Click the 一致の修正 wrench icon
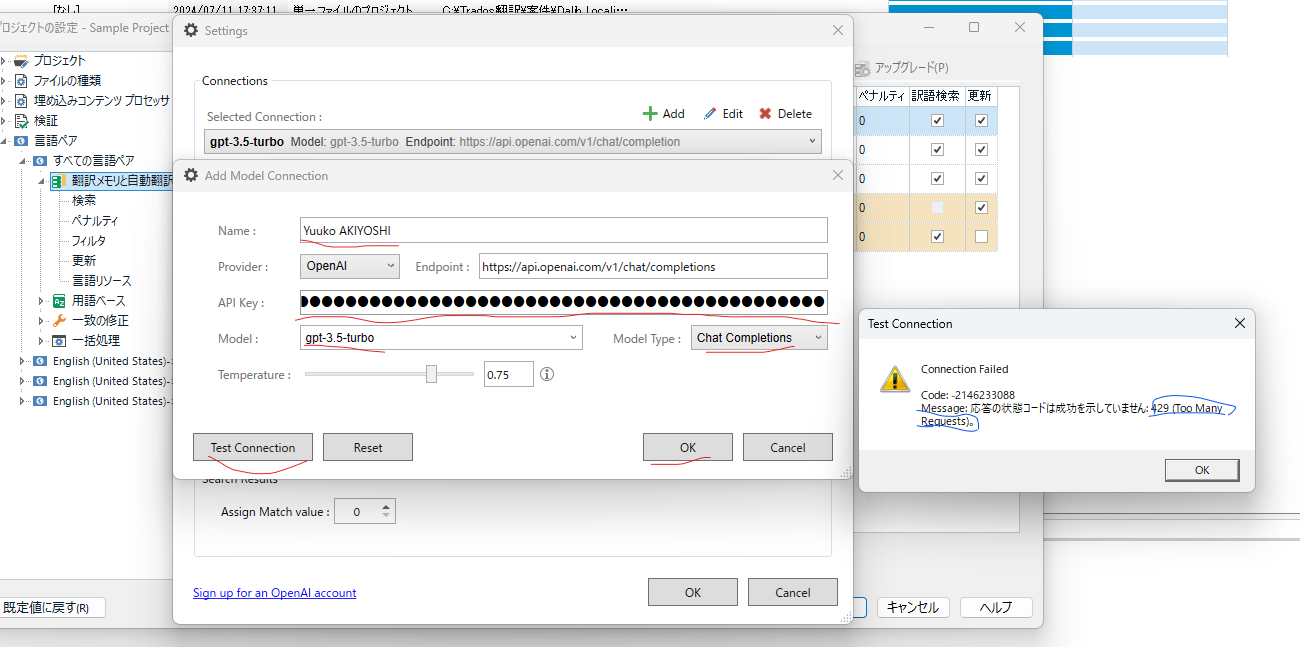Screen dimensions: 1300x647 [57, 320]
